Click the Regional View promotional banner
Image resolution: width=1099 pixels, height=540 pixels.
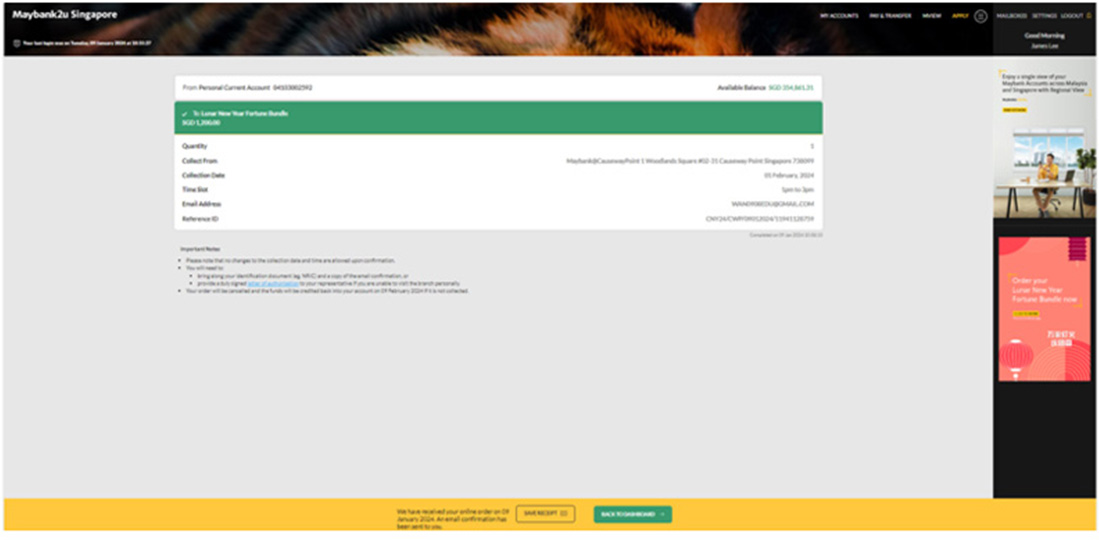click(x=1043, y=145)
